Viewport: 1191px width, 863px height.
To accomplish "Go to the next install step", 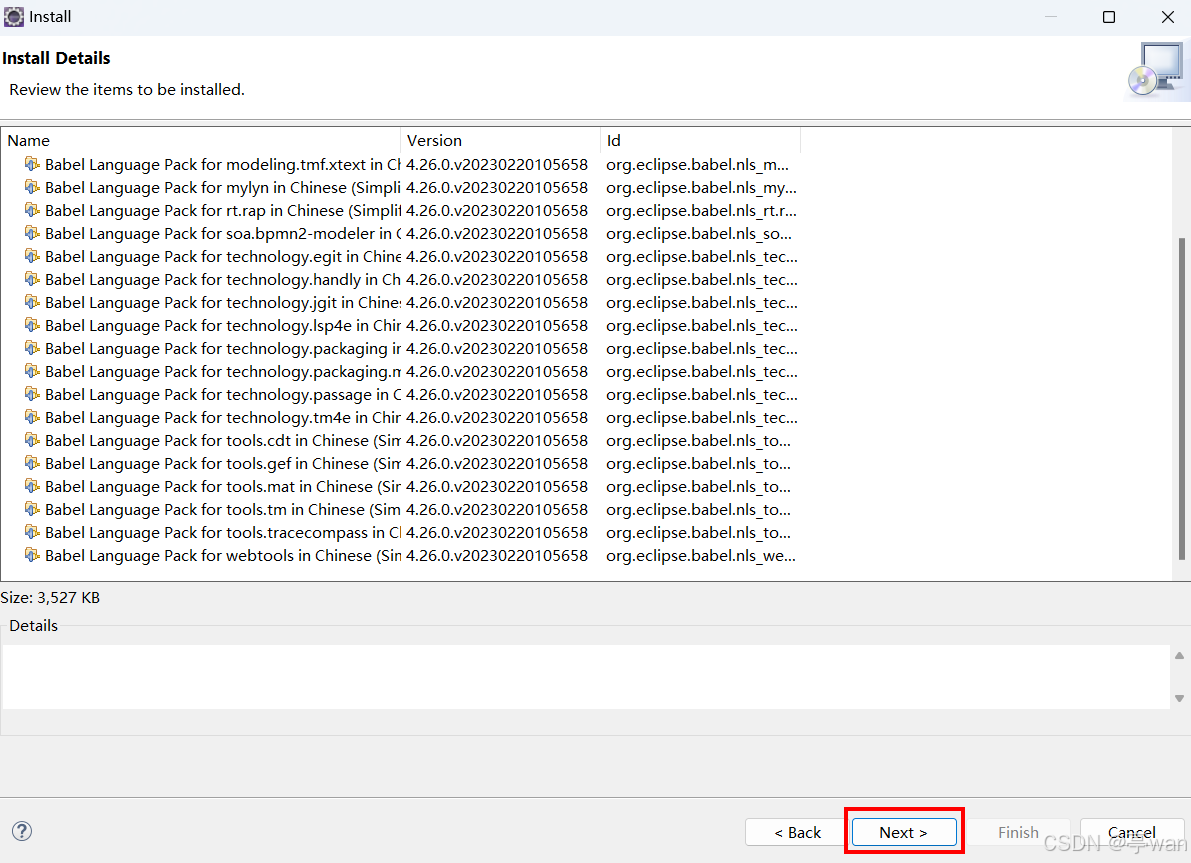I will point(904,832).
